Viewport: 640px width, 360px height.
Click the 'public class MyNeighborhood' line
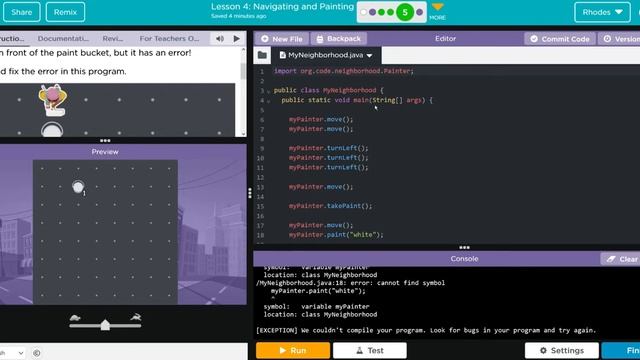tap(329, 90)
